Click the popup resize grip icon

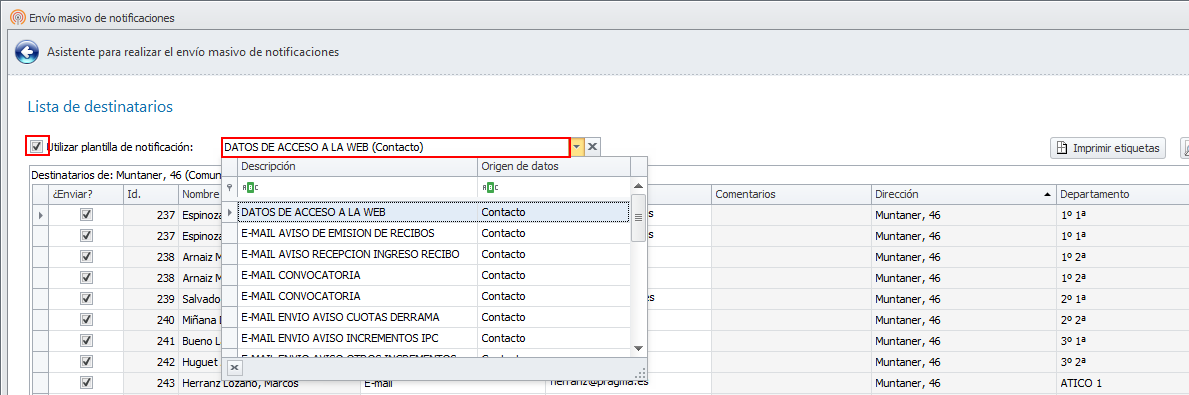click(x=640, y=372)
